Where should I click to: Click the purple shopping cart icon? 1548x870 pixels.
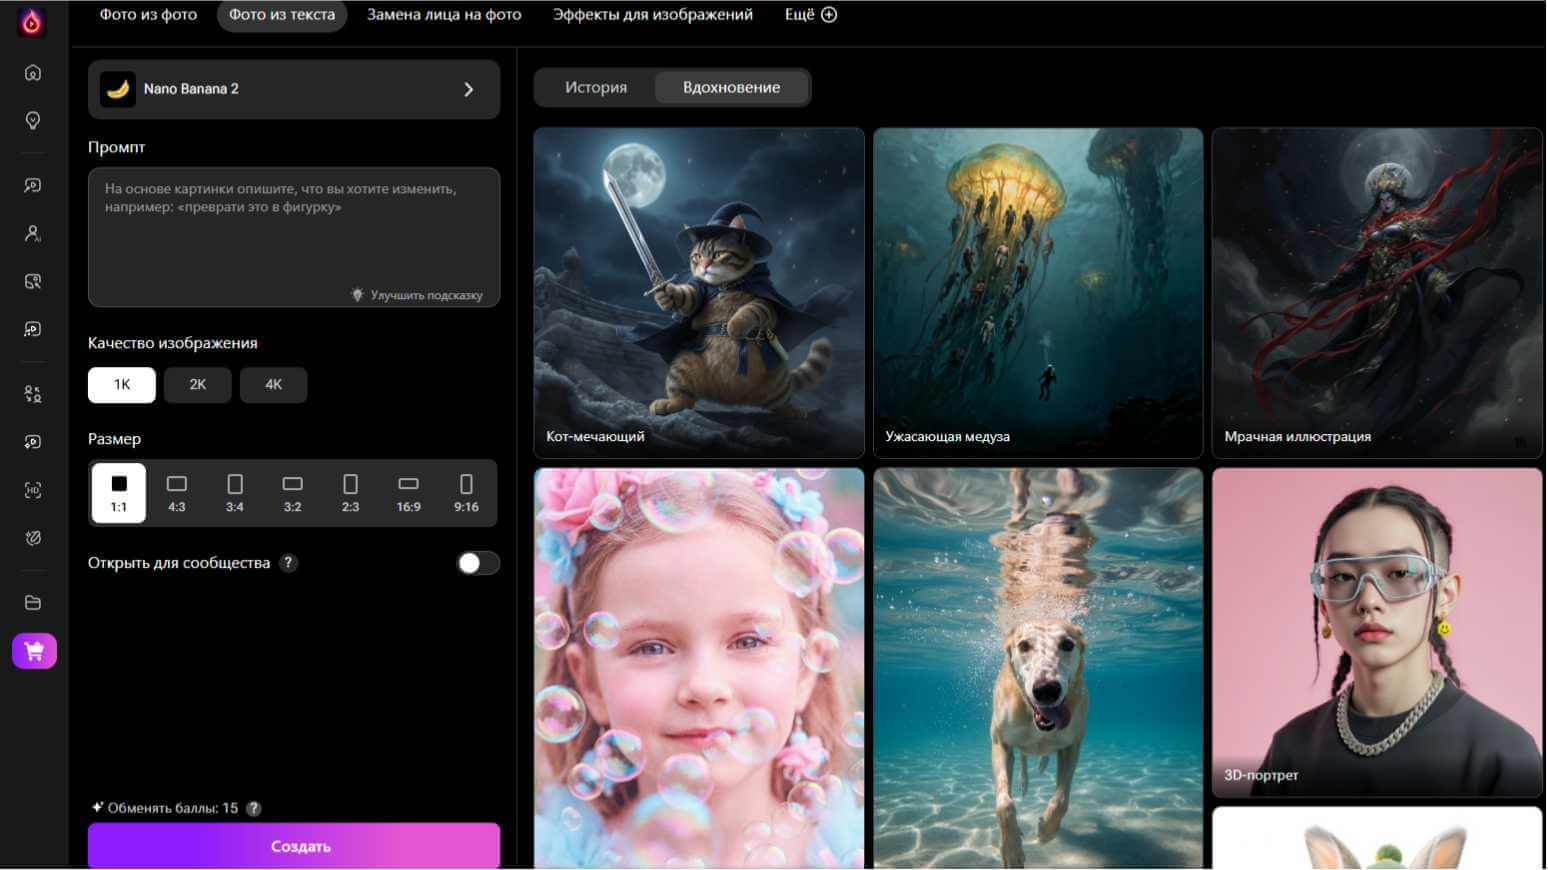pos(34,652)
